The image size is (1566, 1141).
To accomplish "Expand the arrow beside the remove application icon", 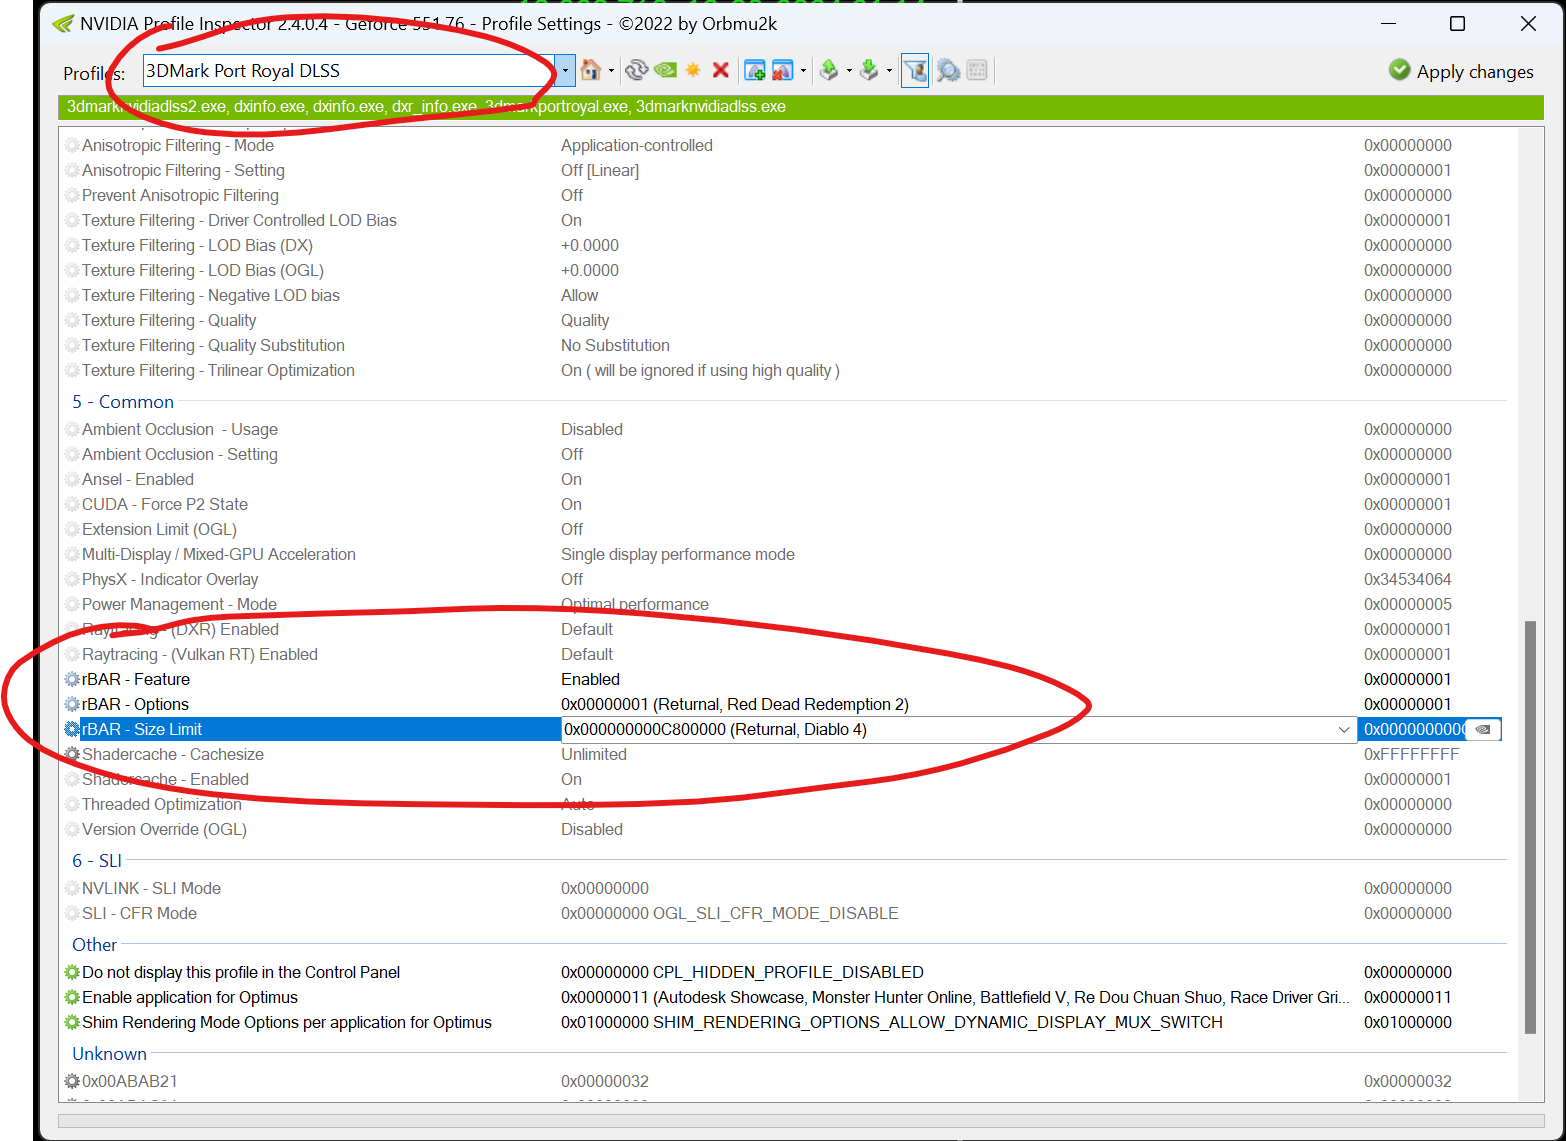I will [803, 70].
